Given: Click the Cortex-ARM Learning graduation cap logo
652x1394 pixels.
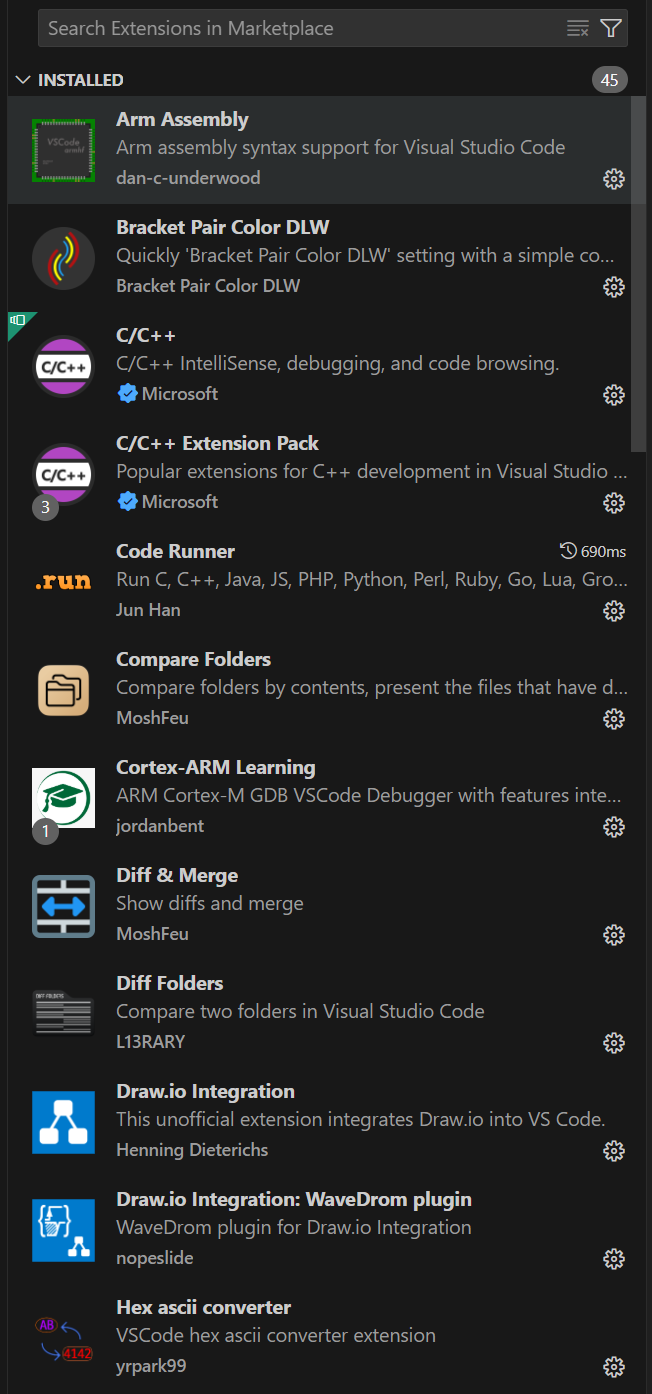Looking at the screenshot, I should [63, 798].
